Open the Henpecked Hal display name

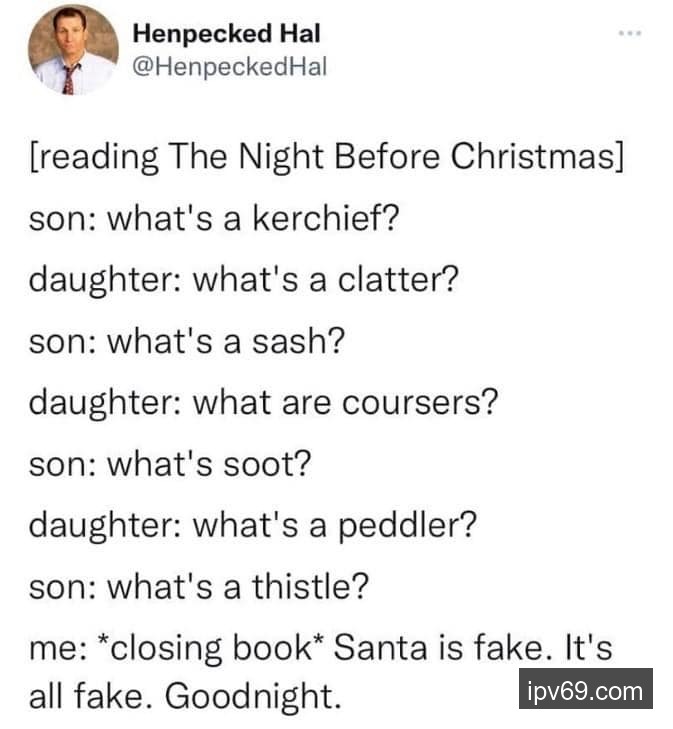pos(226,33)
